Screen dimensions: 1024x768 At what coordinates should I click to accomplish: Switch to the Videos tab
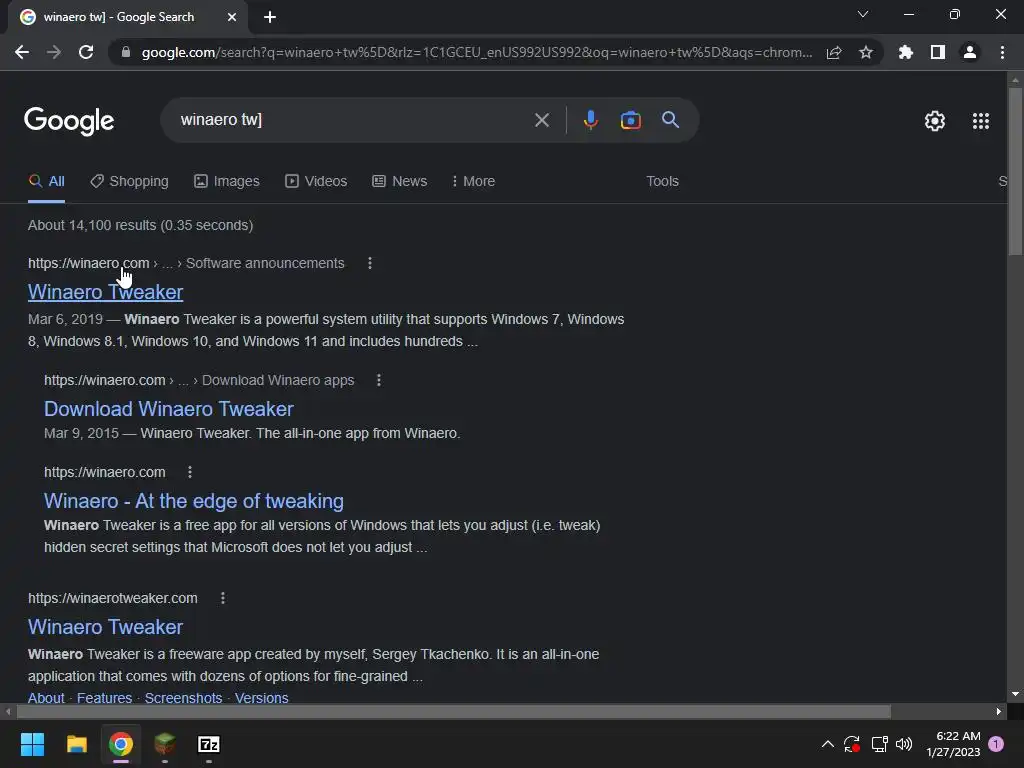coord(316,182)
